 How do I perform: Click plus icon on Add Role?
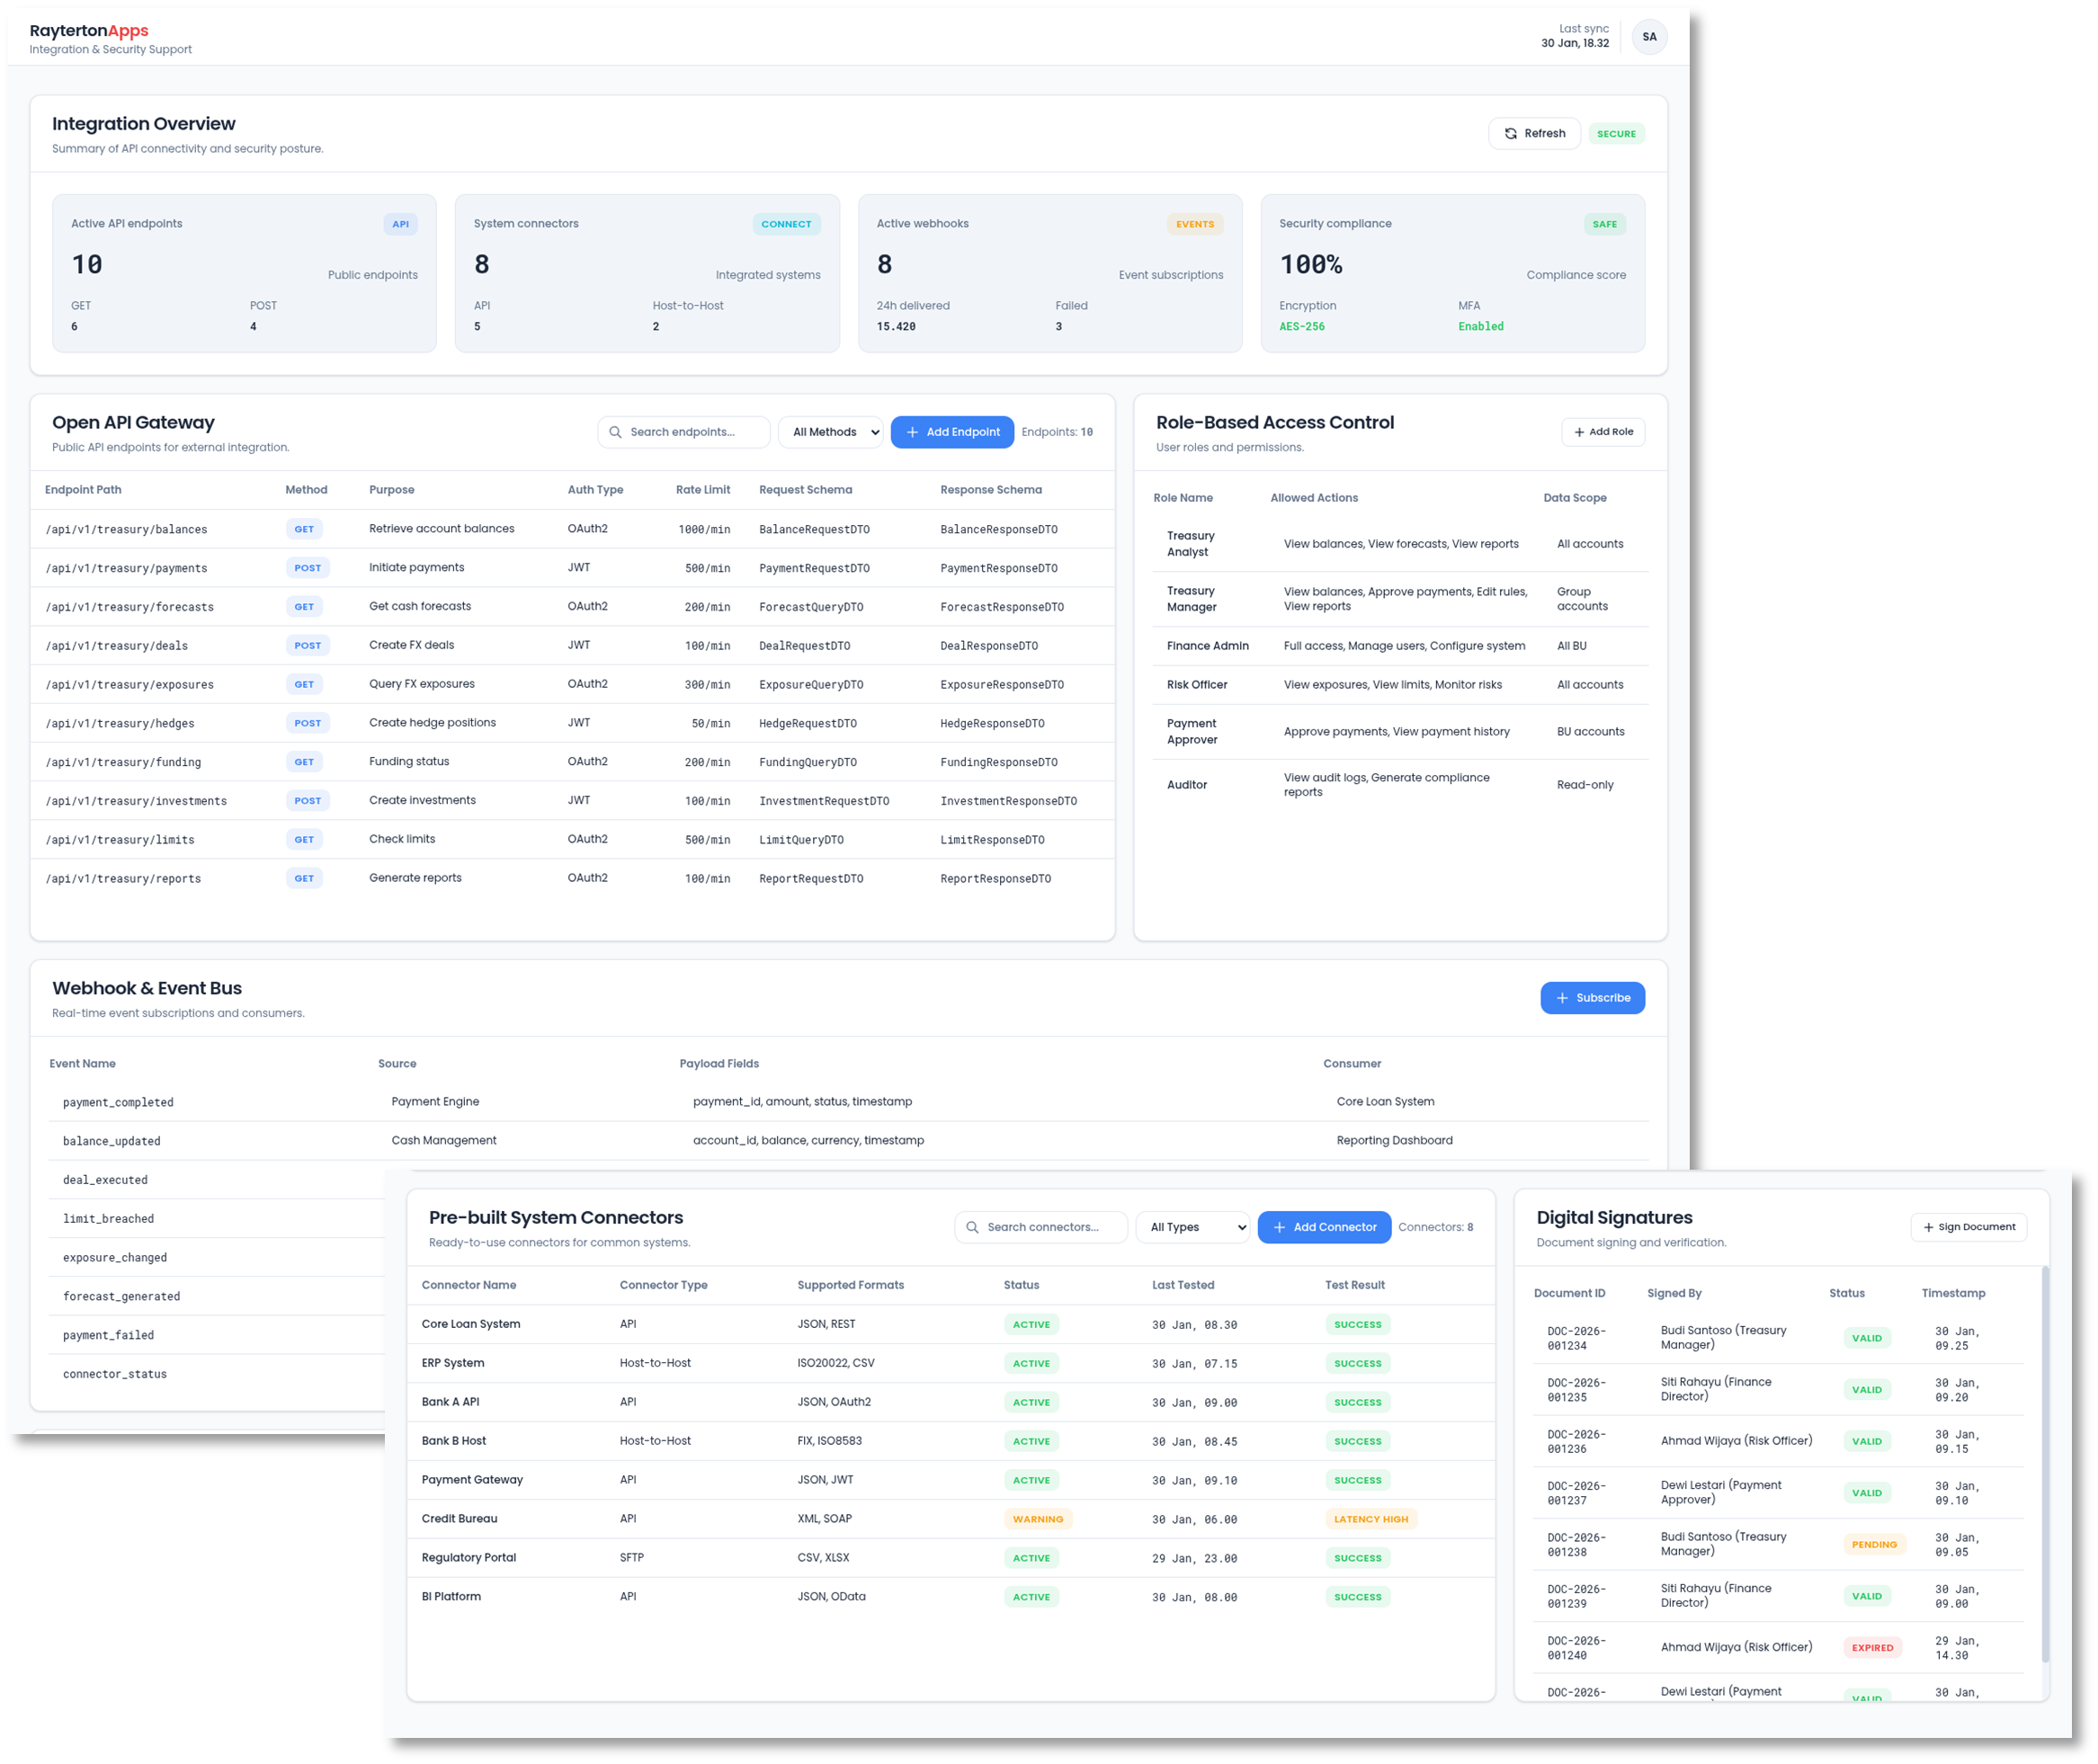1579,432
